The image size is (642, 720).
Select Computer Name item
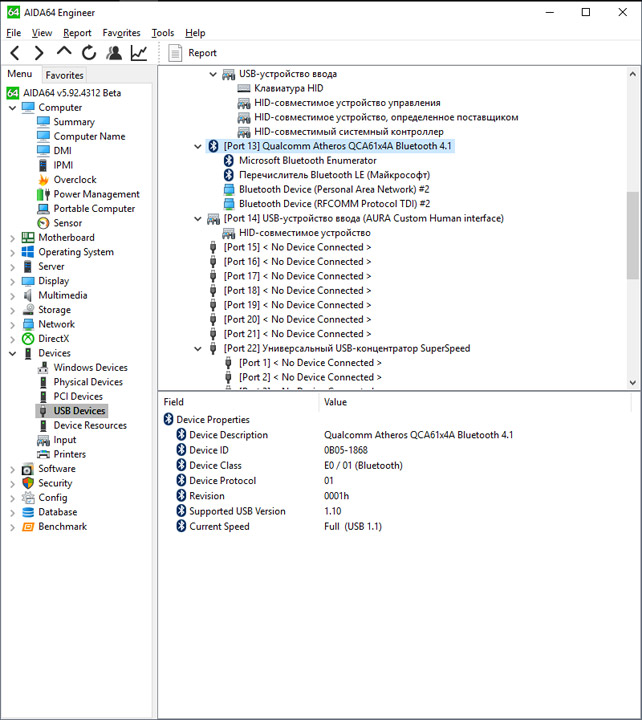(89, 136)
